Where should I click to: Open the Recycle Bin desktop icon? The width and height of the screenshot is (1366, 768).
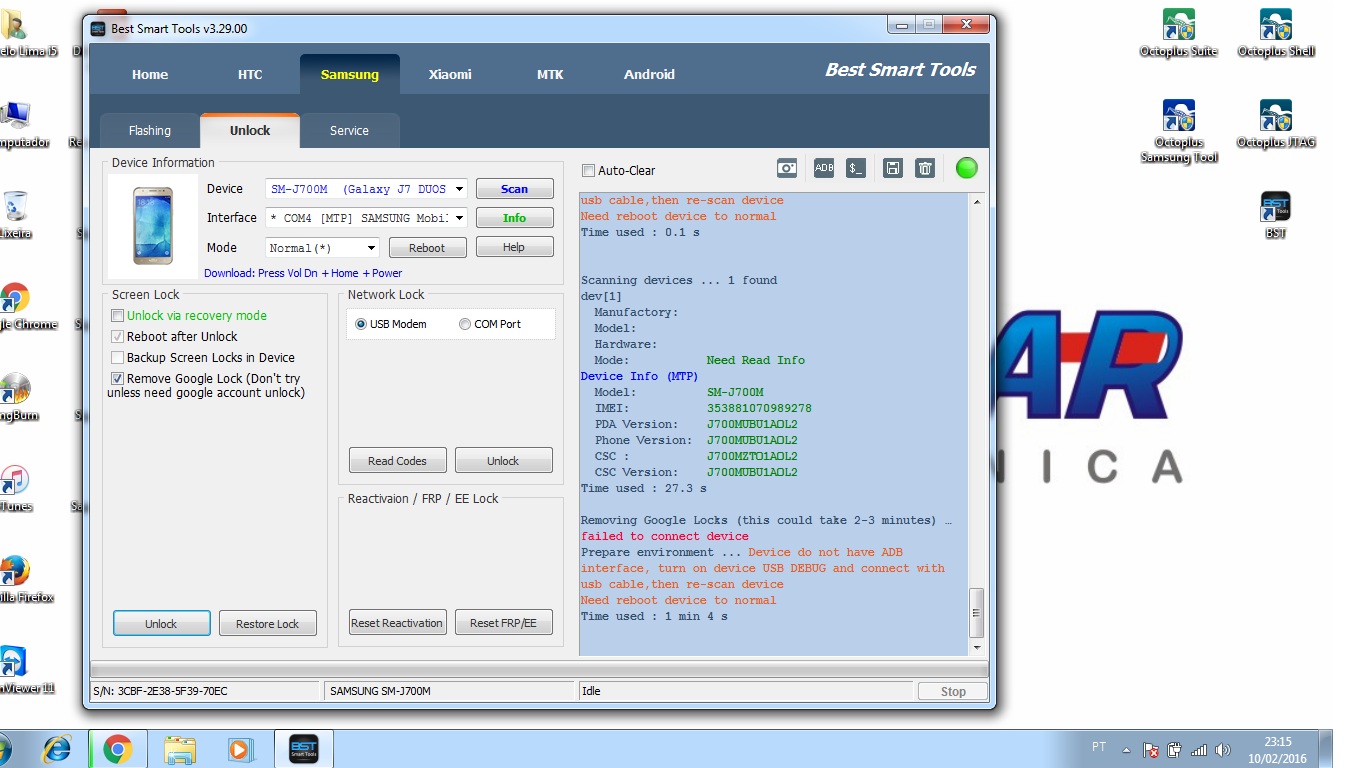click(x=16, y=215)
